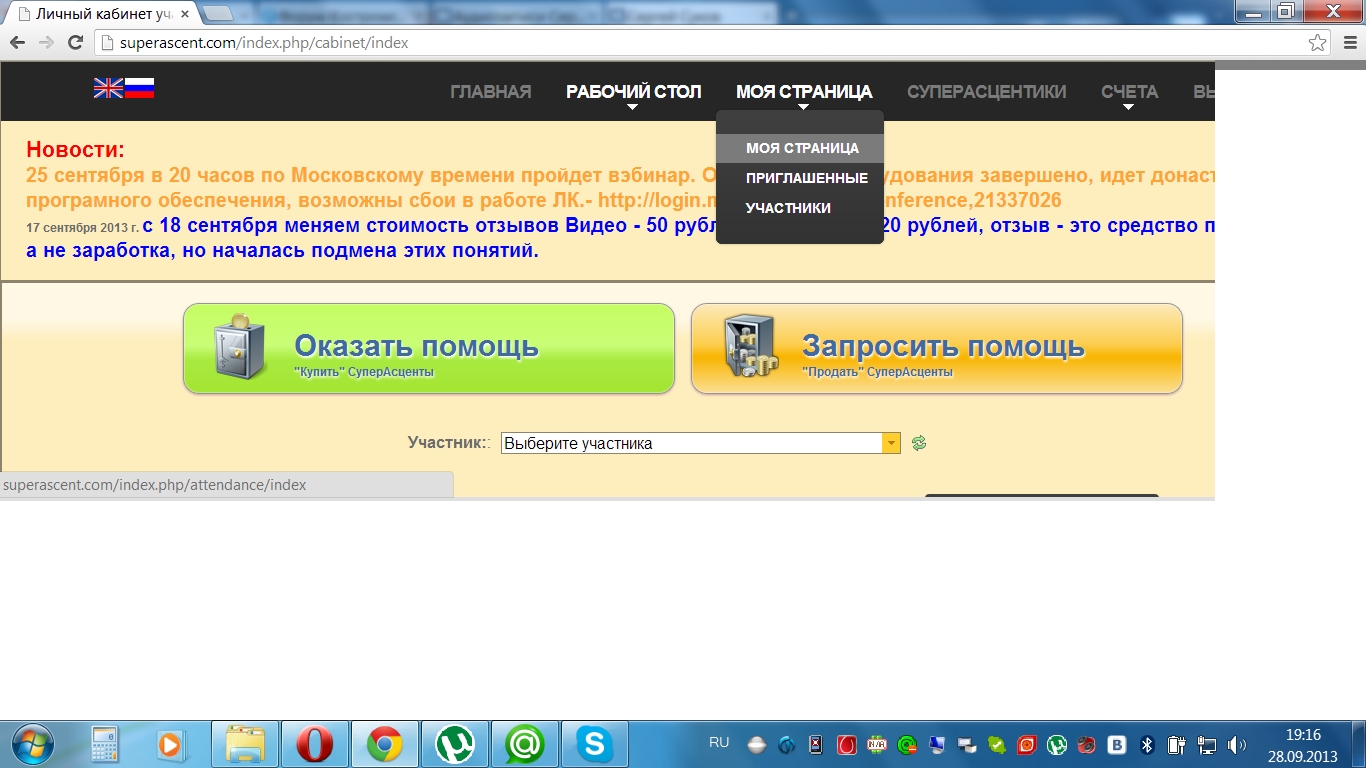The image size is (1366, 768).
Task: Switch site language to English via UK flag
Action: coord(108,88)
